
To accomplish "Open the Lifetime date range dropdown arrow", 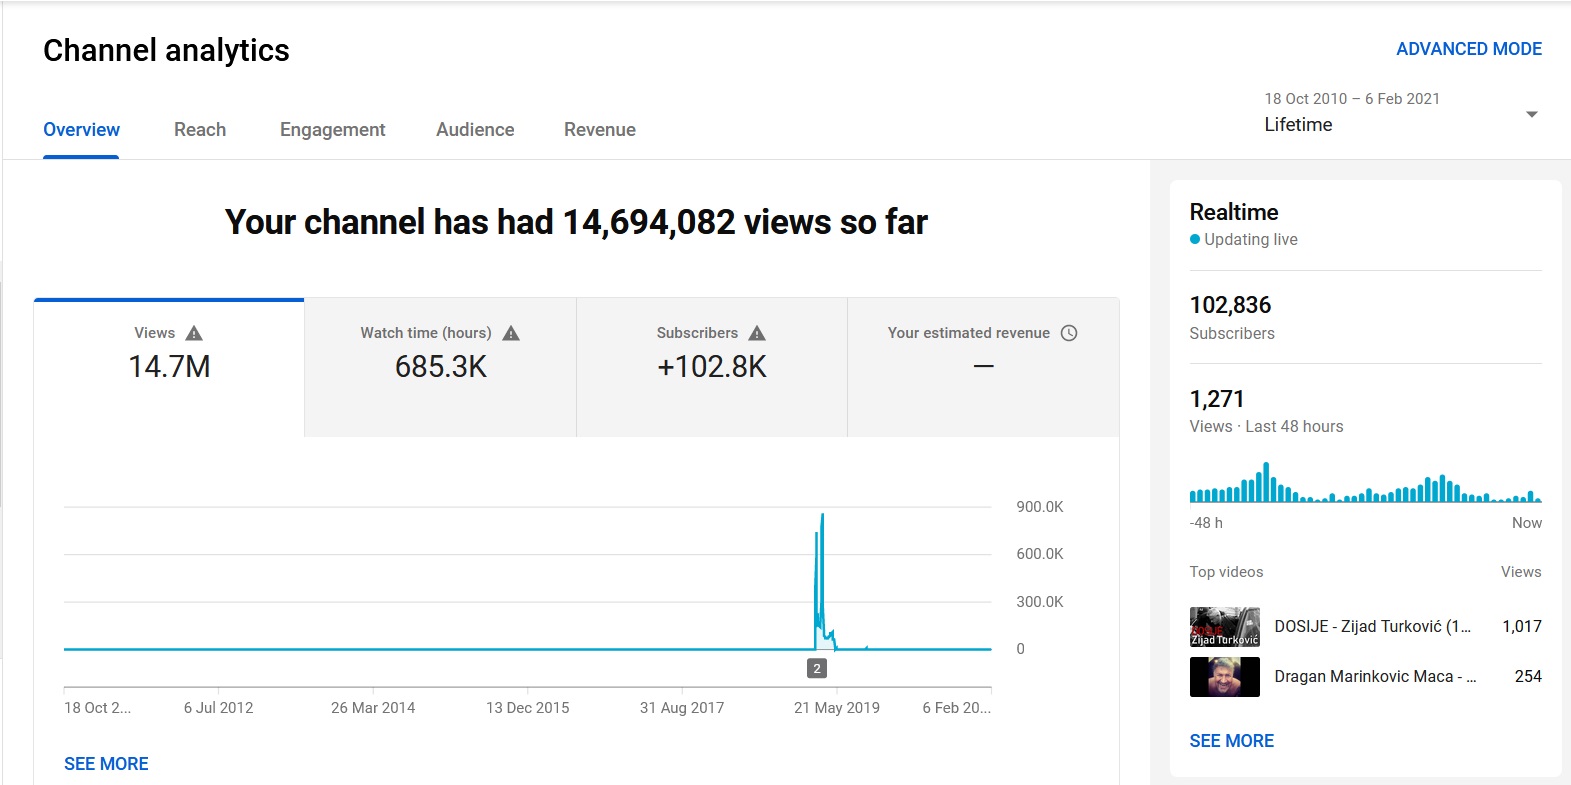I will click(x=1531, y=114).
